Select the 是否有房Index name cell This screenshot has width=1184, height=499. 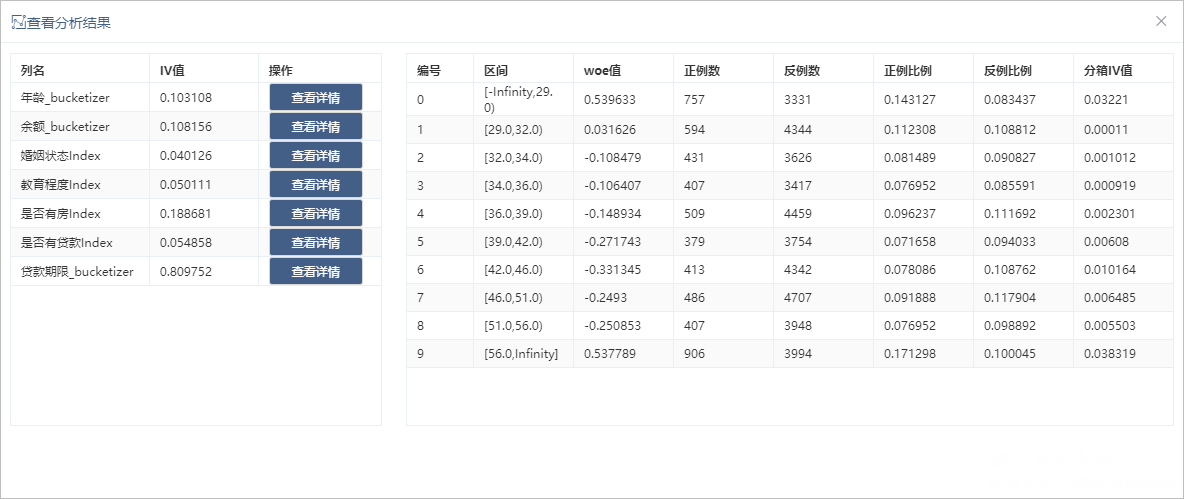pos(80,214)
